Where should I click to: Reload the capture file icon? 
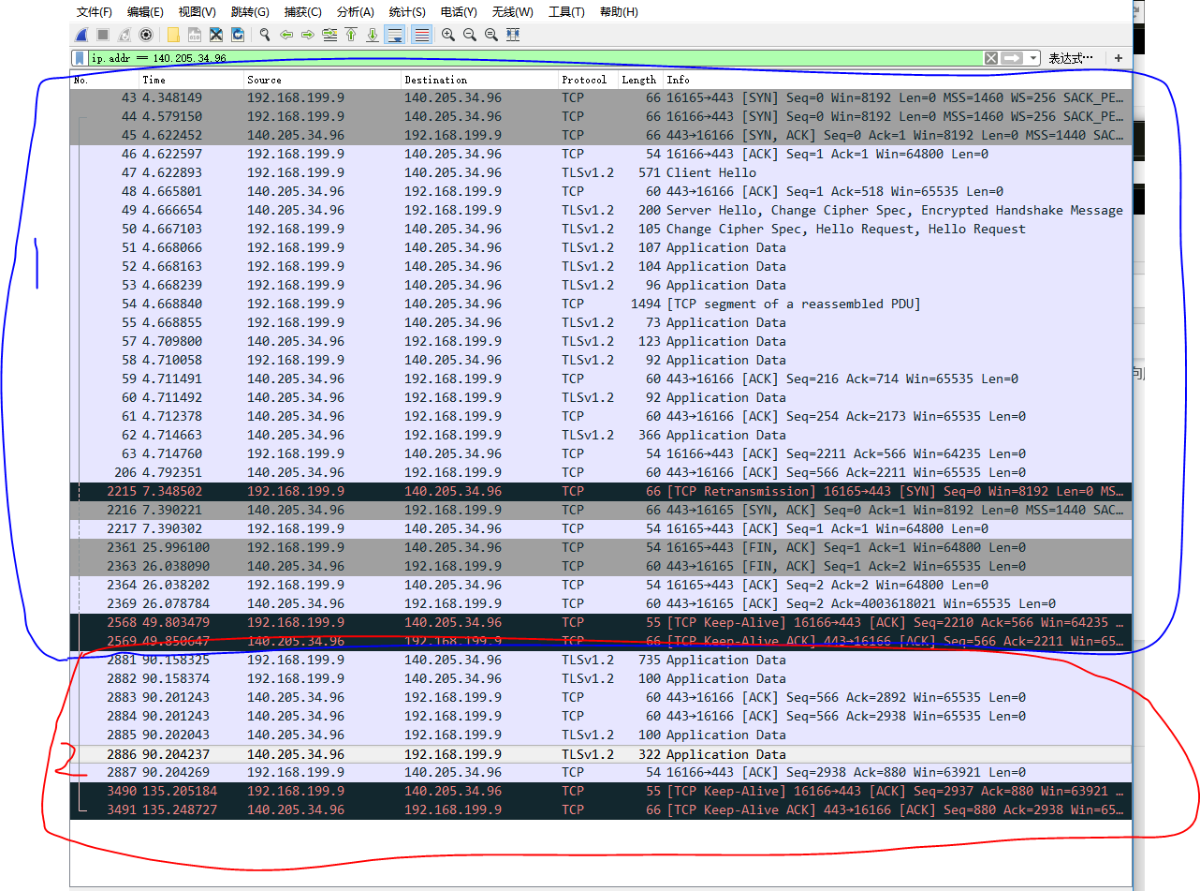[x=237, y=35]
